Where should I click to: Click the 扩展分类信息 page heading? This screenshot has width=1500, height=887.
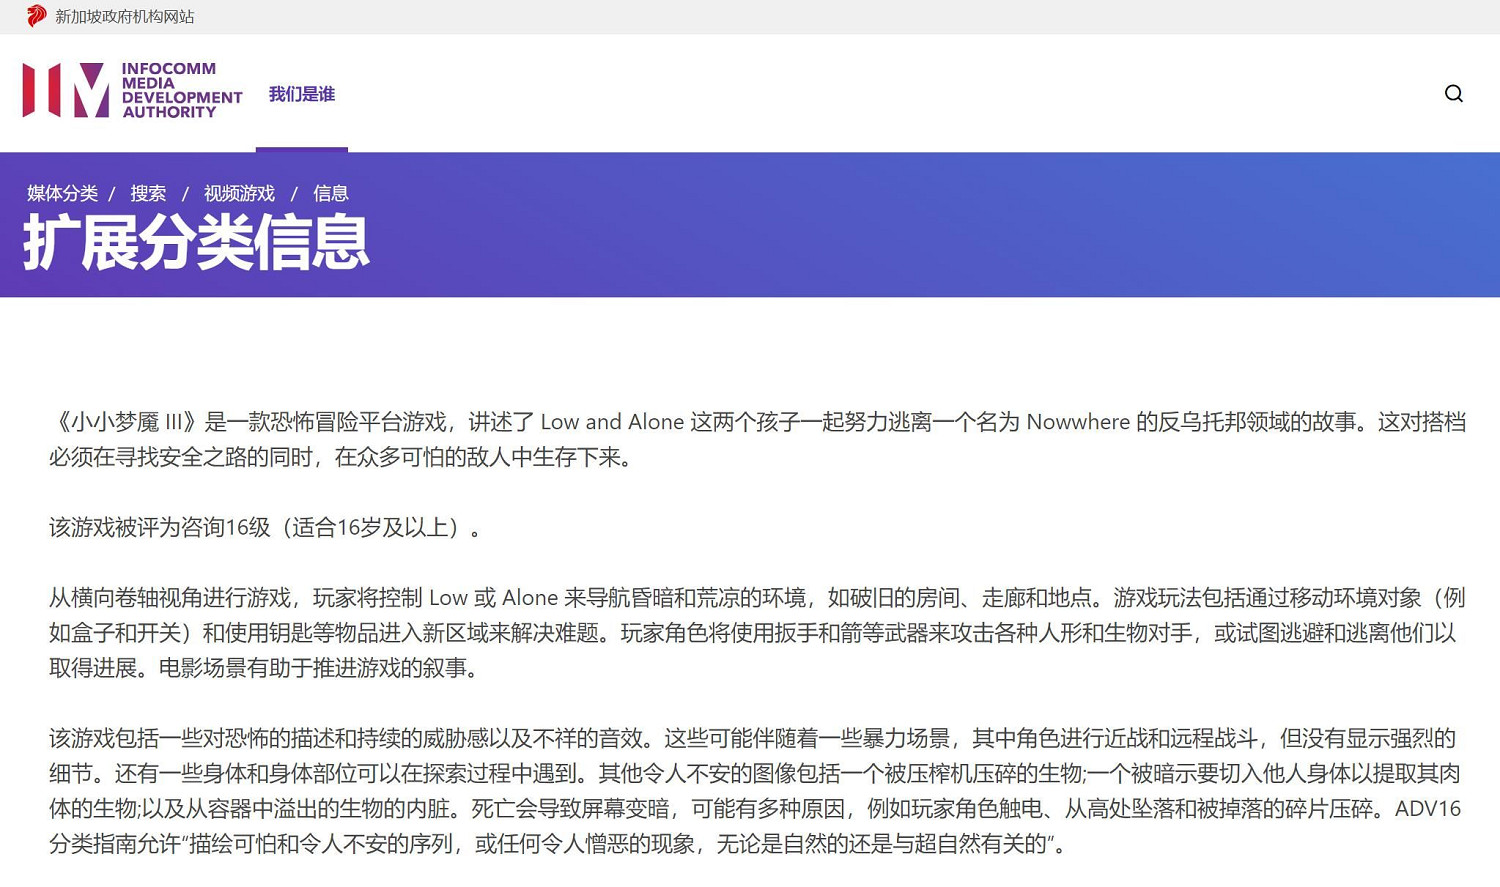click(x=196, y=242)
